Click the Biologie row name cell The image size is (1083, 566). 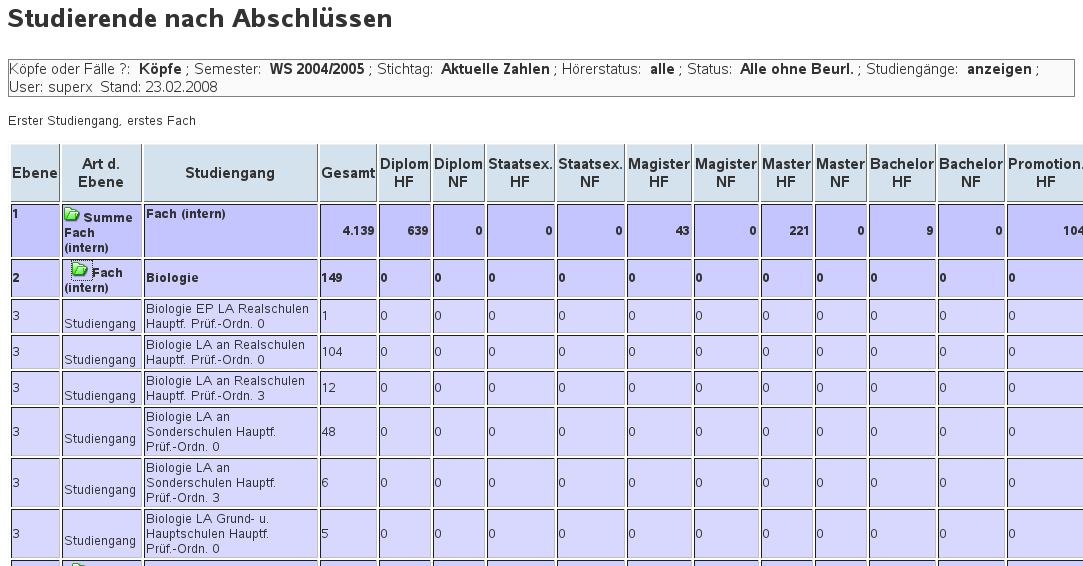(230, 278)
